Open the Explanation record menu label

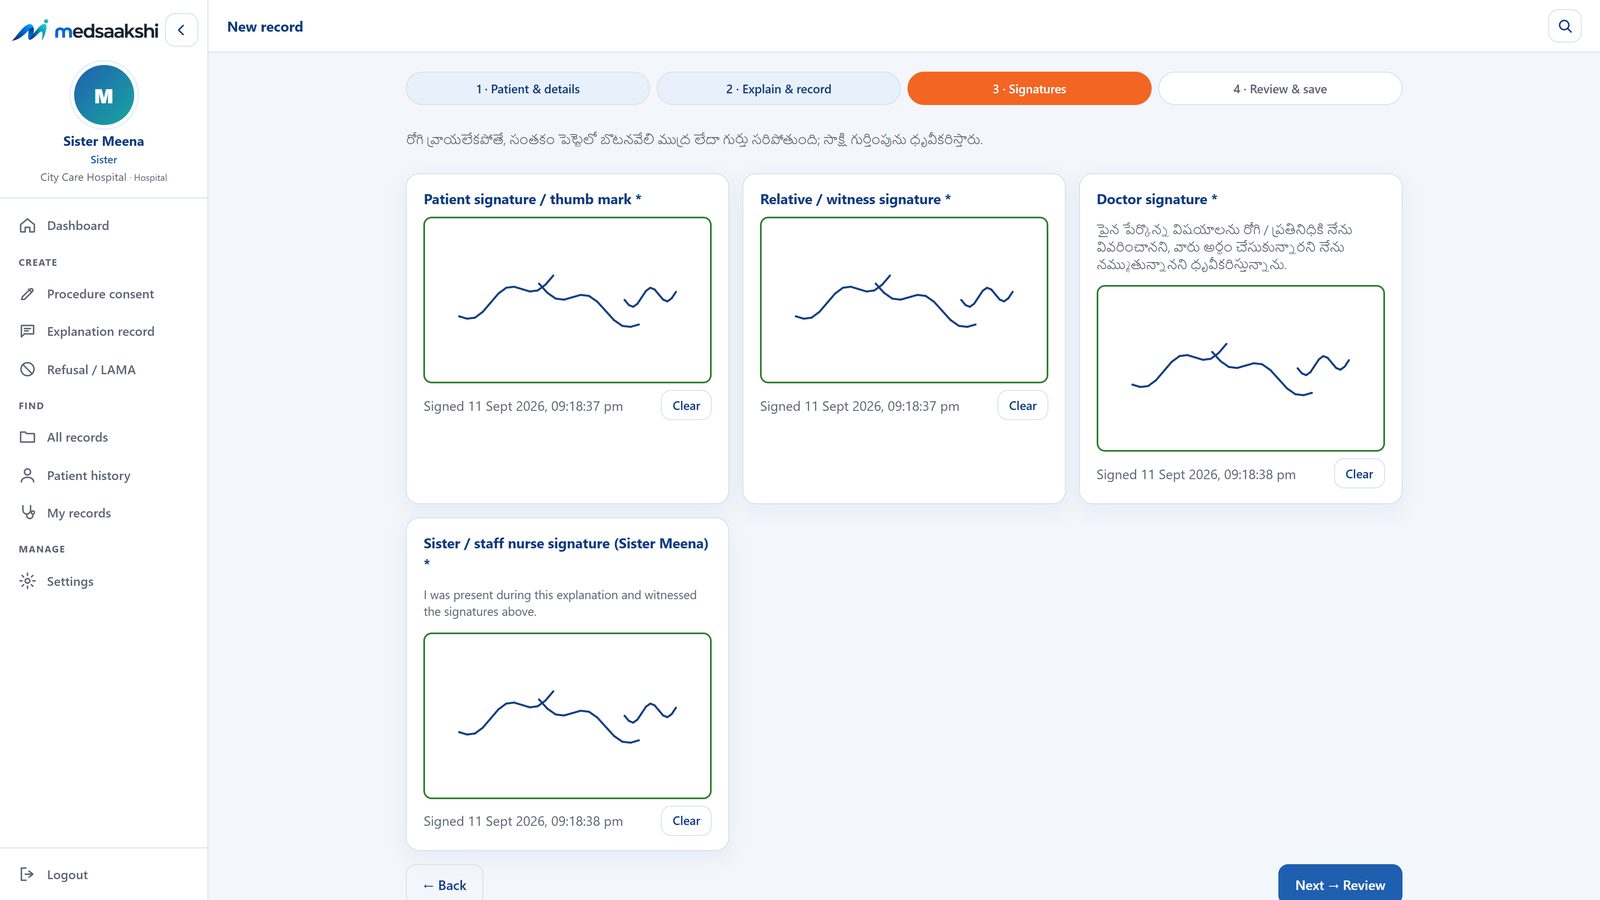click(x=101, y=332)
